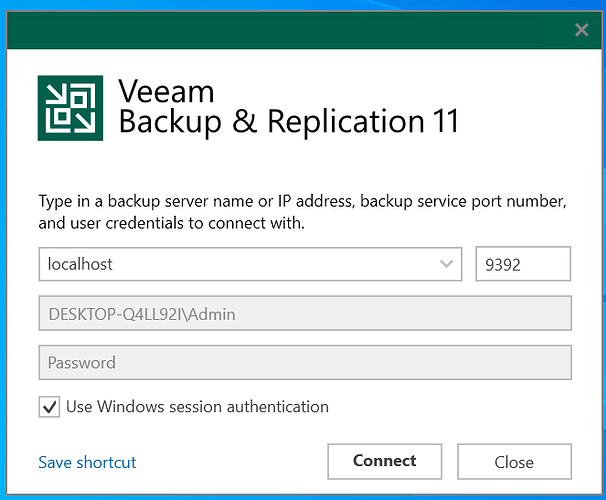The image size is (606, 500).
Task: Click the 'Backup & Replication 11' heading text
Action: (288, 122)
